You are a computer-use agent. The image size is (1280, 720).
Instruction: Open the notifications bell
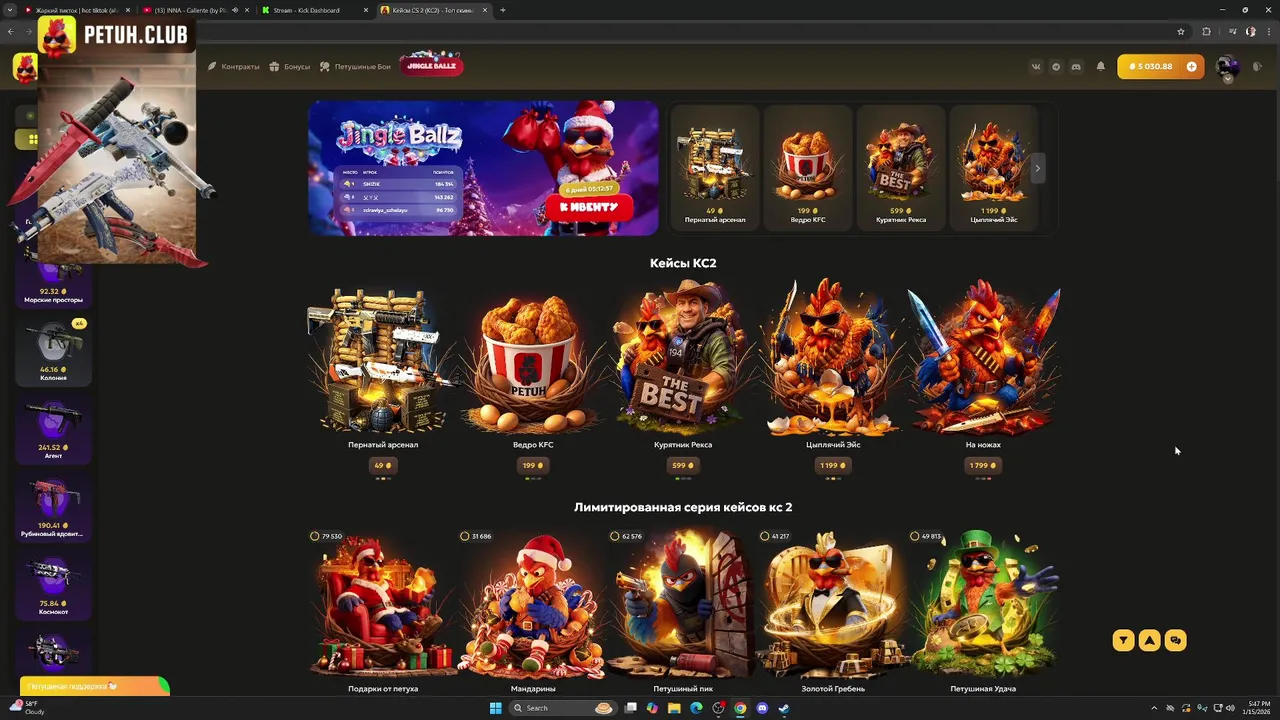[x=1101, y=67]
